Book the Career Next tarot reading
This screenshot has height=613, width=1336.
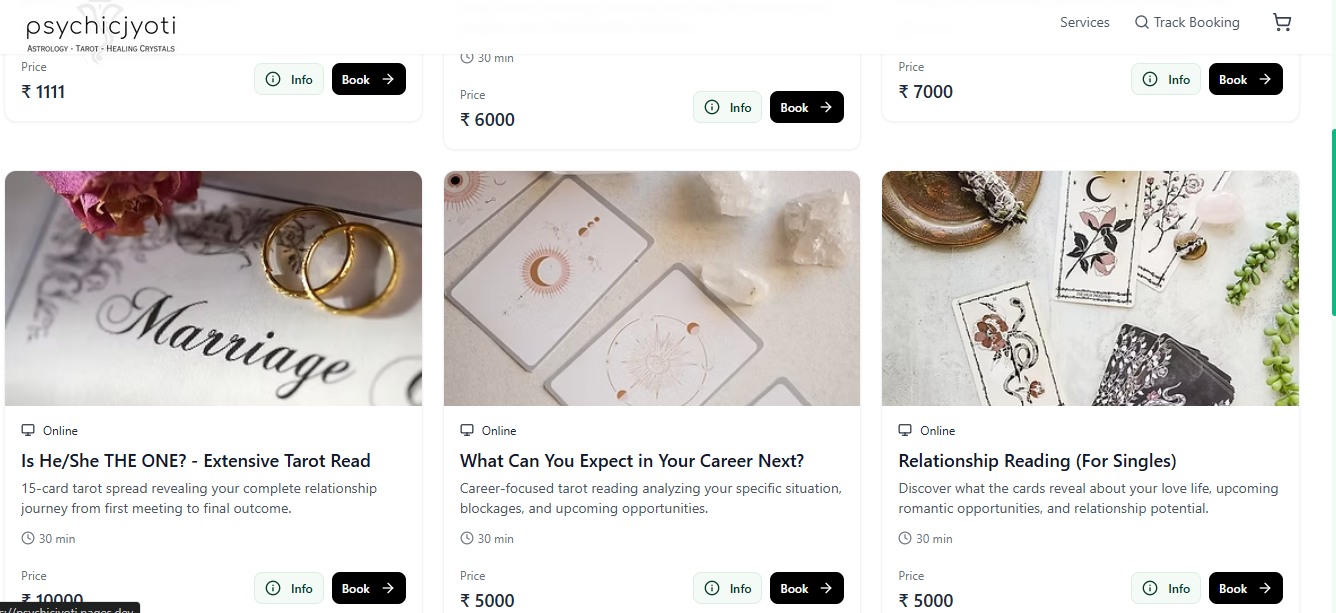(806, 589)
